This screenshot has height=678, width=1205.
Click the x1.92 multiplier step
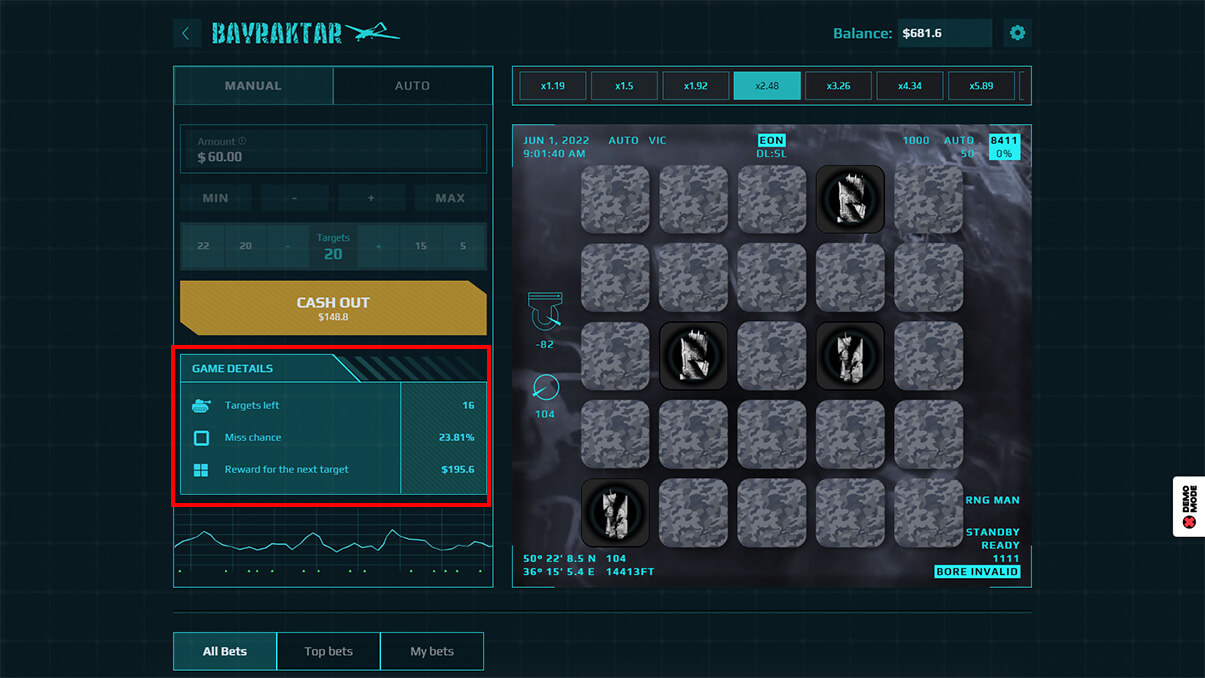coord(696,86)
